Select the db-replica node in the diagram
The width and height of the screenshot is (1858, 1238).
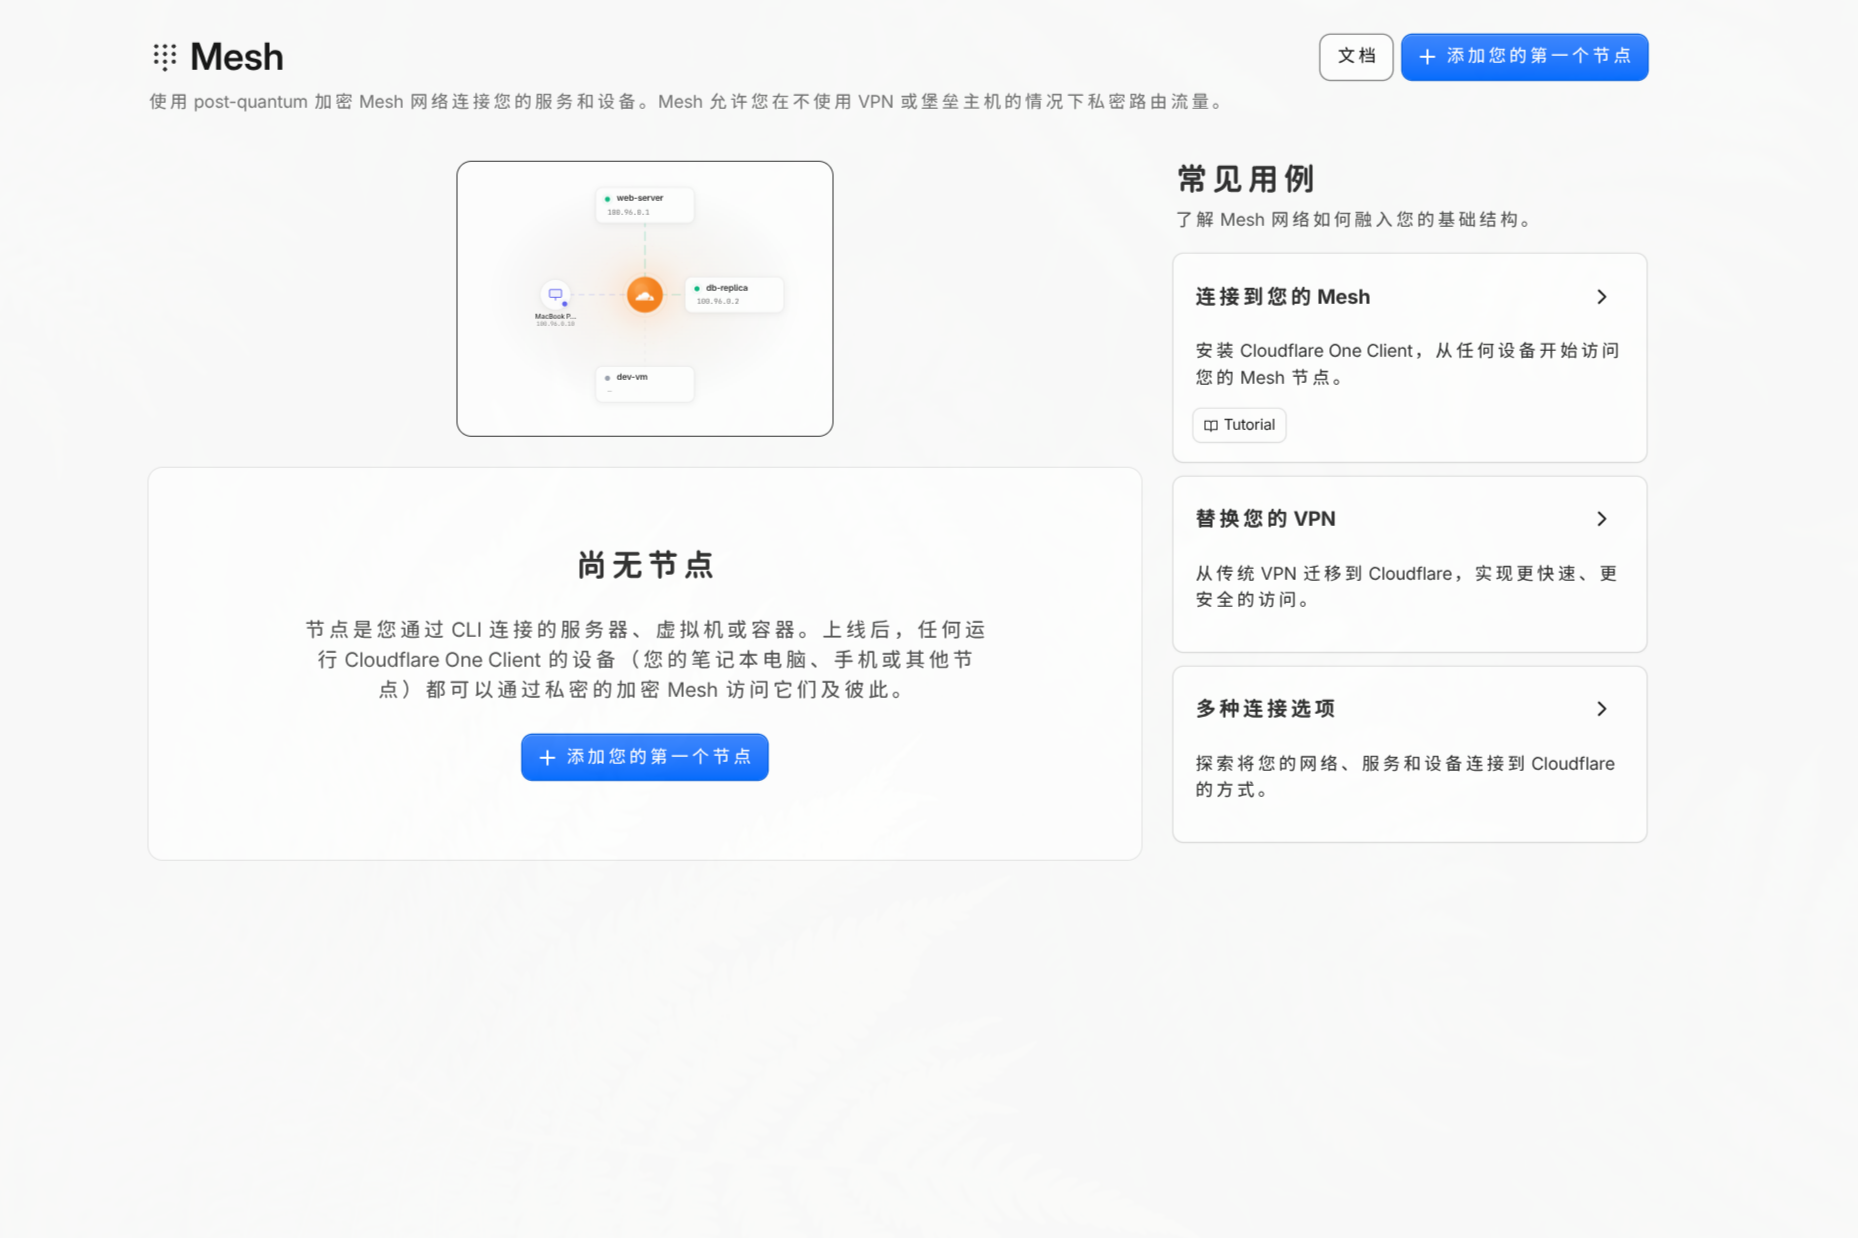click(734, 294)
